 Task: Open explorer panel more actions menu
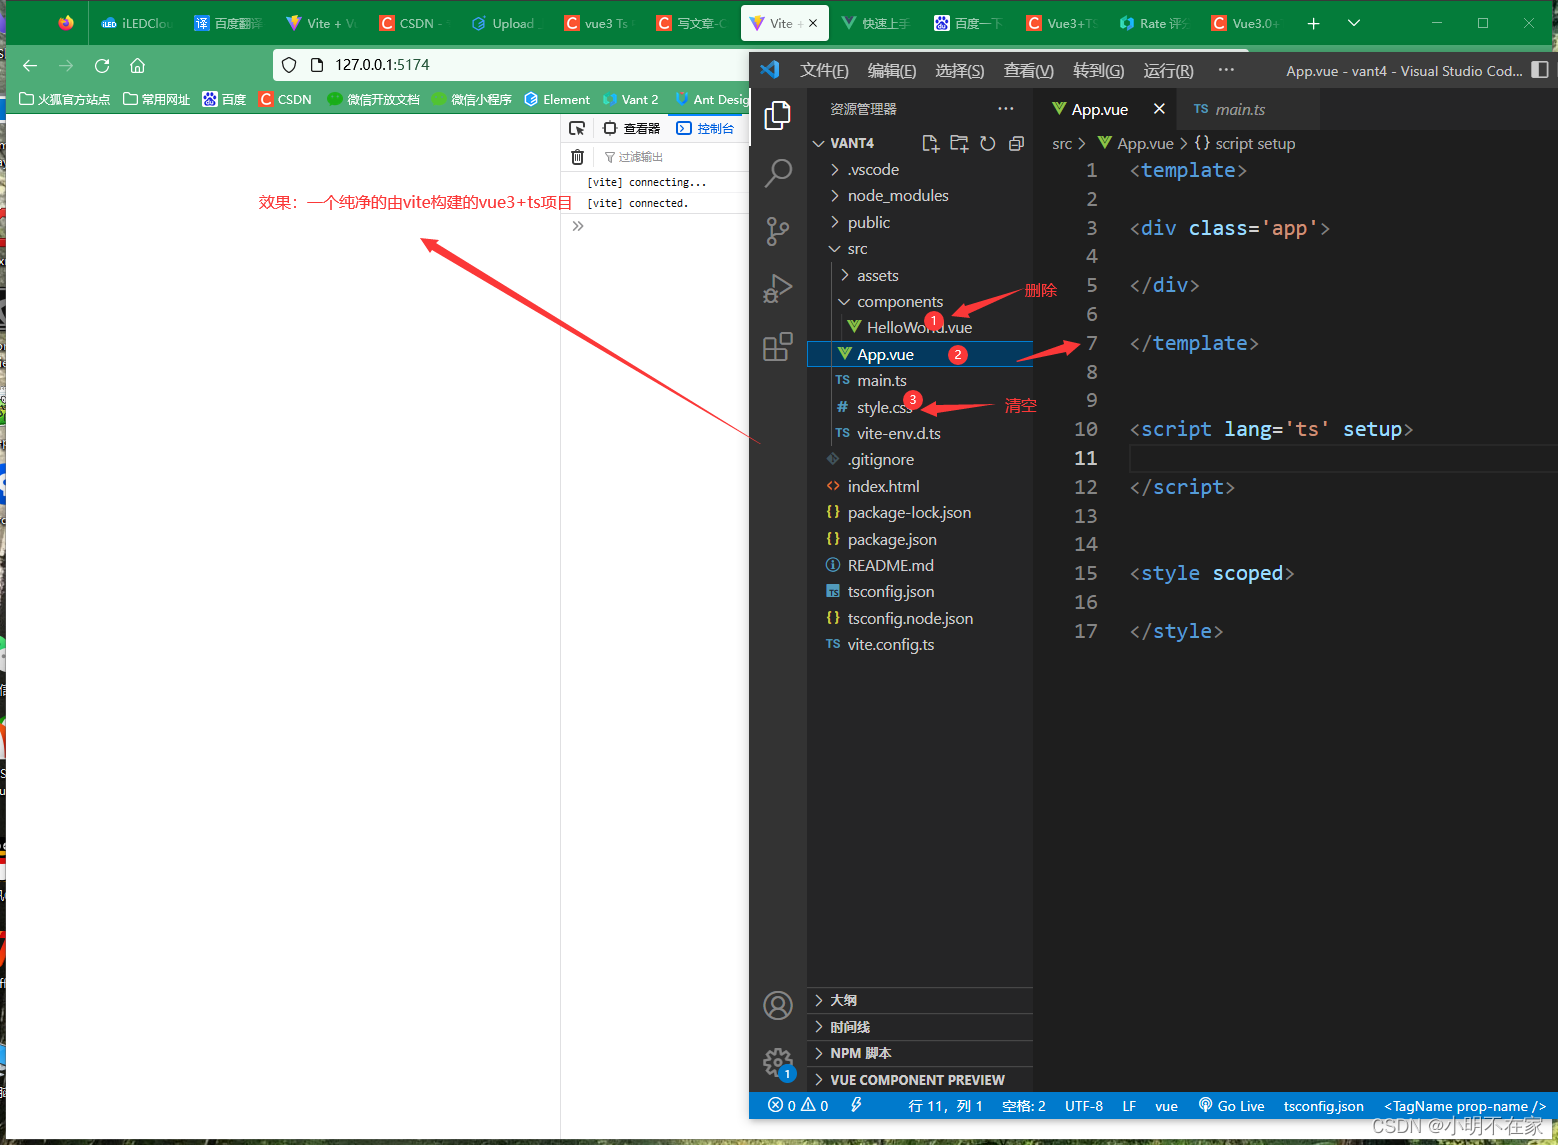1006,109
